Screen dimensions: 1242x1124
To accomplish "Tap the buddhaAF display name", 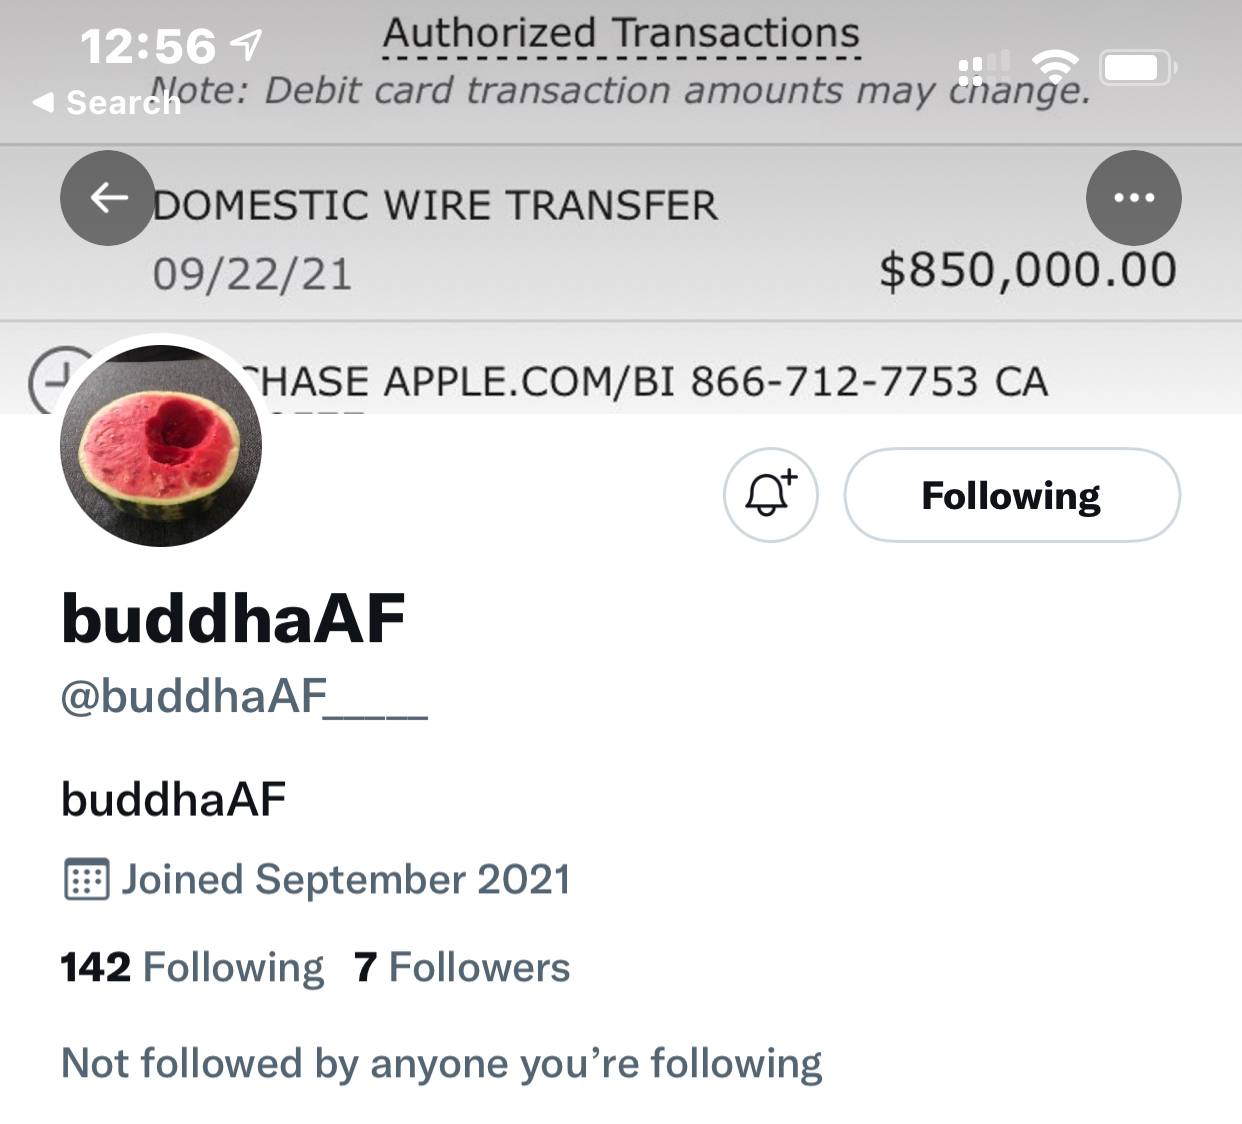I will 233,618.
